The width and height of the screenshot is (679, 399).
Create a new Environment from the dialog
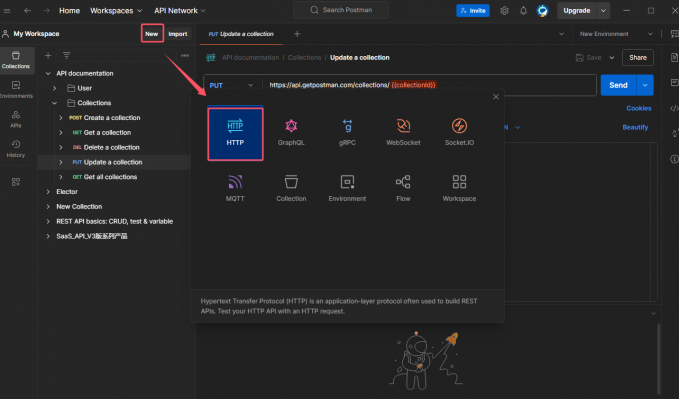pyautogui.click(x=347, y=188)
